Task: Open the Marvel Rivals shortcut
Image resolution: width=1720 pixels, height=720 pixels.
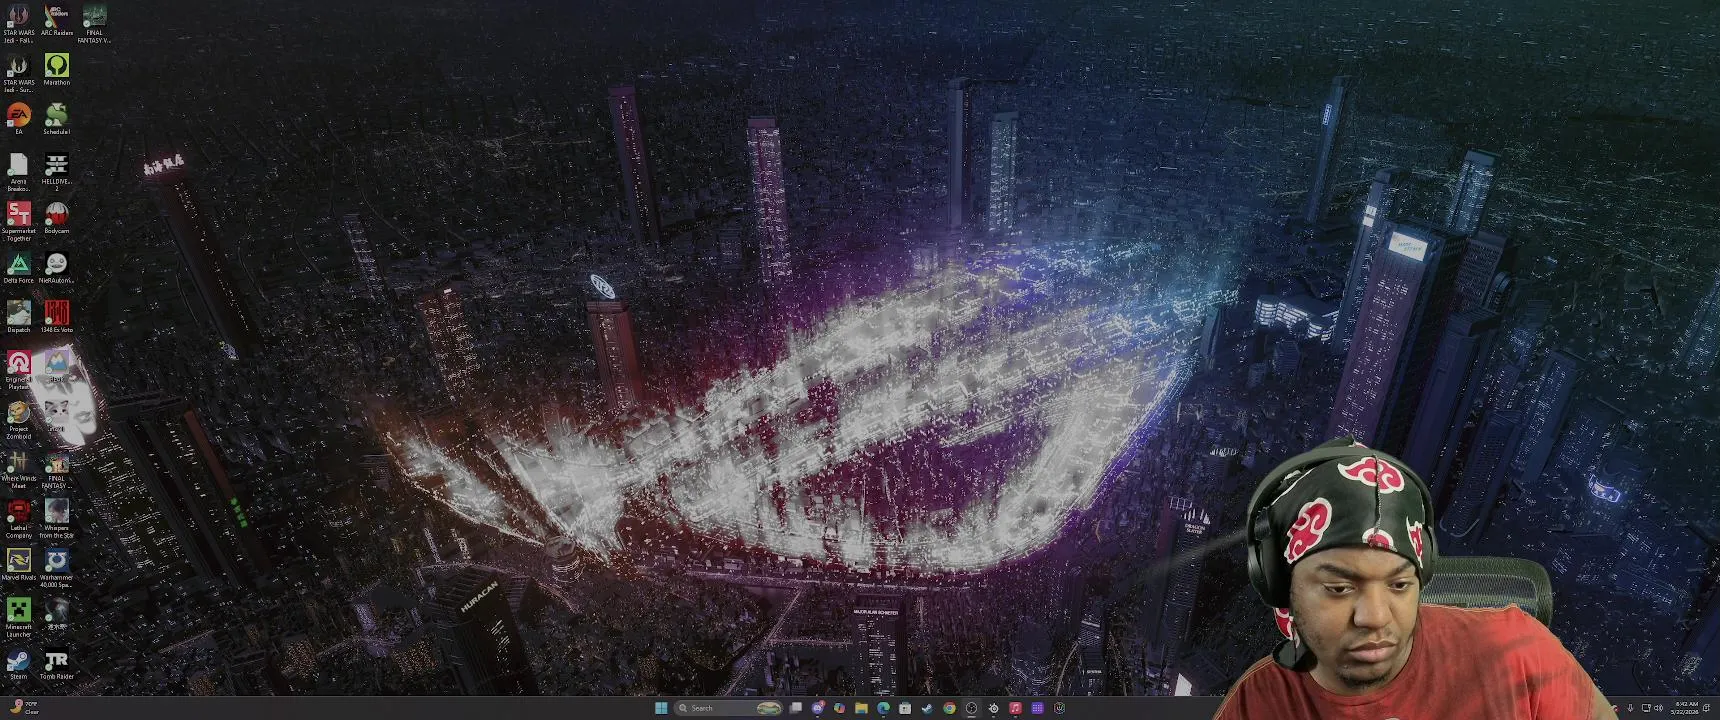Action: point(18,565)
